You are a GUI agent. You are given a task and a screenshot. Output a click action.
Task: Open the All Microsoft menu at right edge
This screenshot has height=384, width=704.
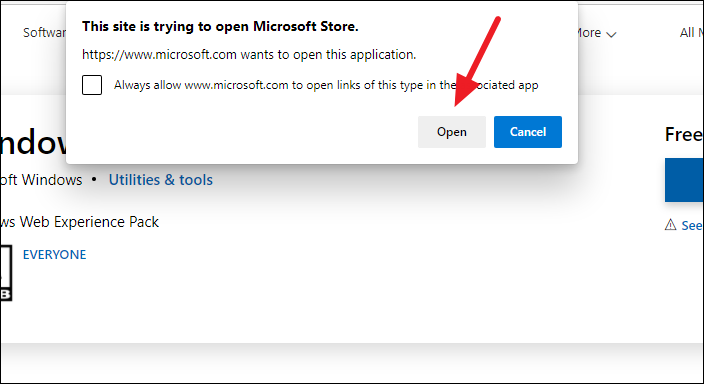[x=691, y=33]
